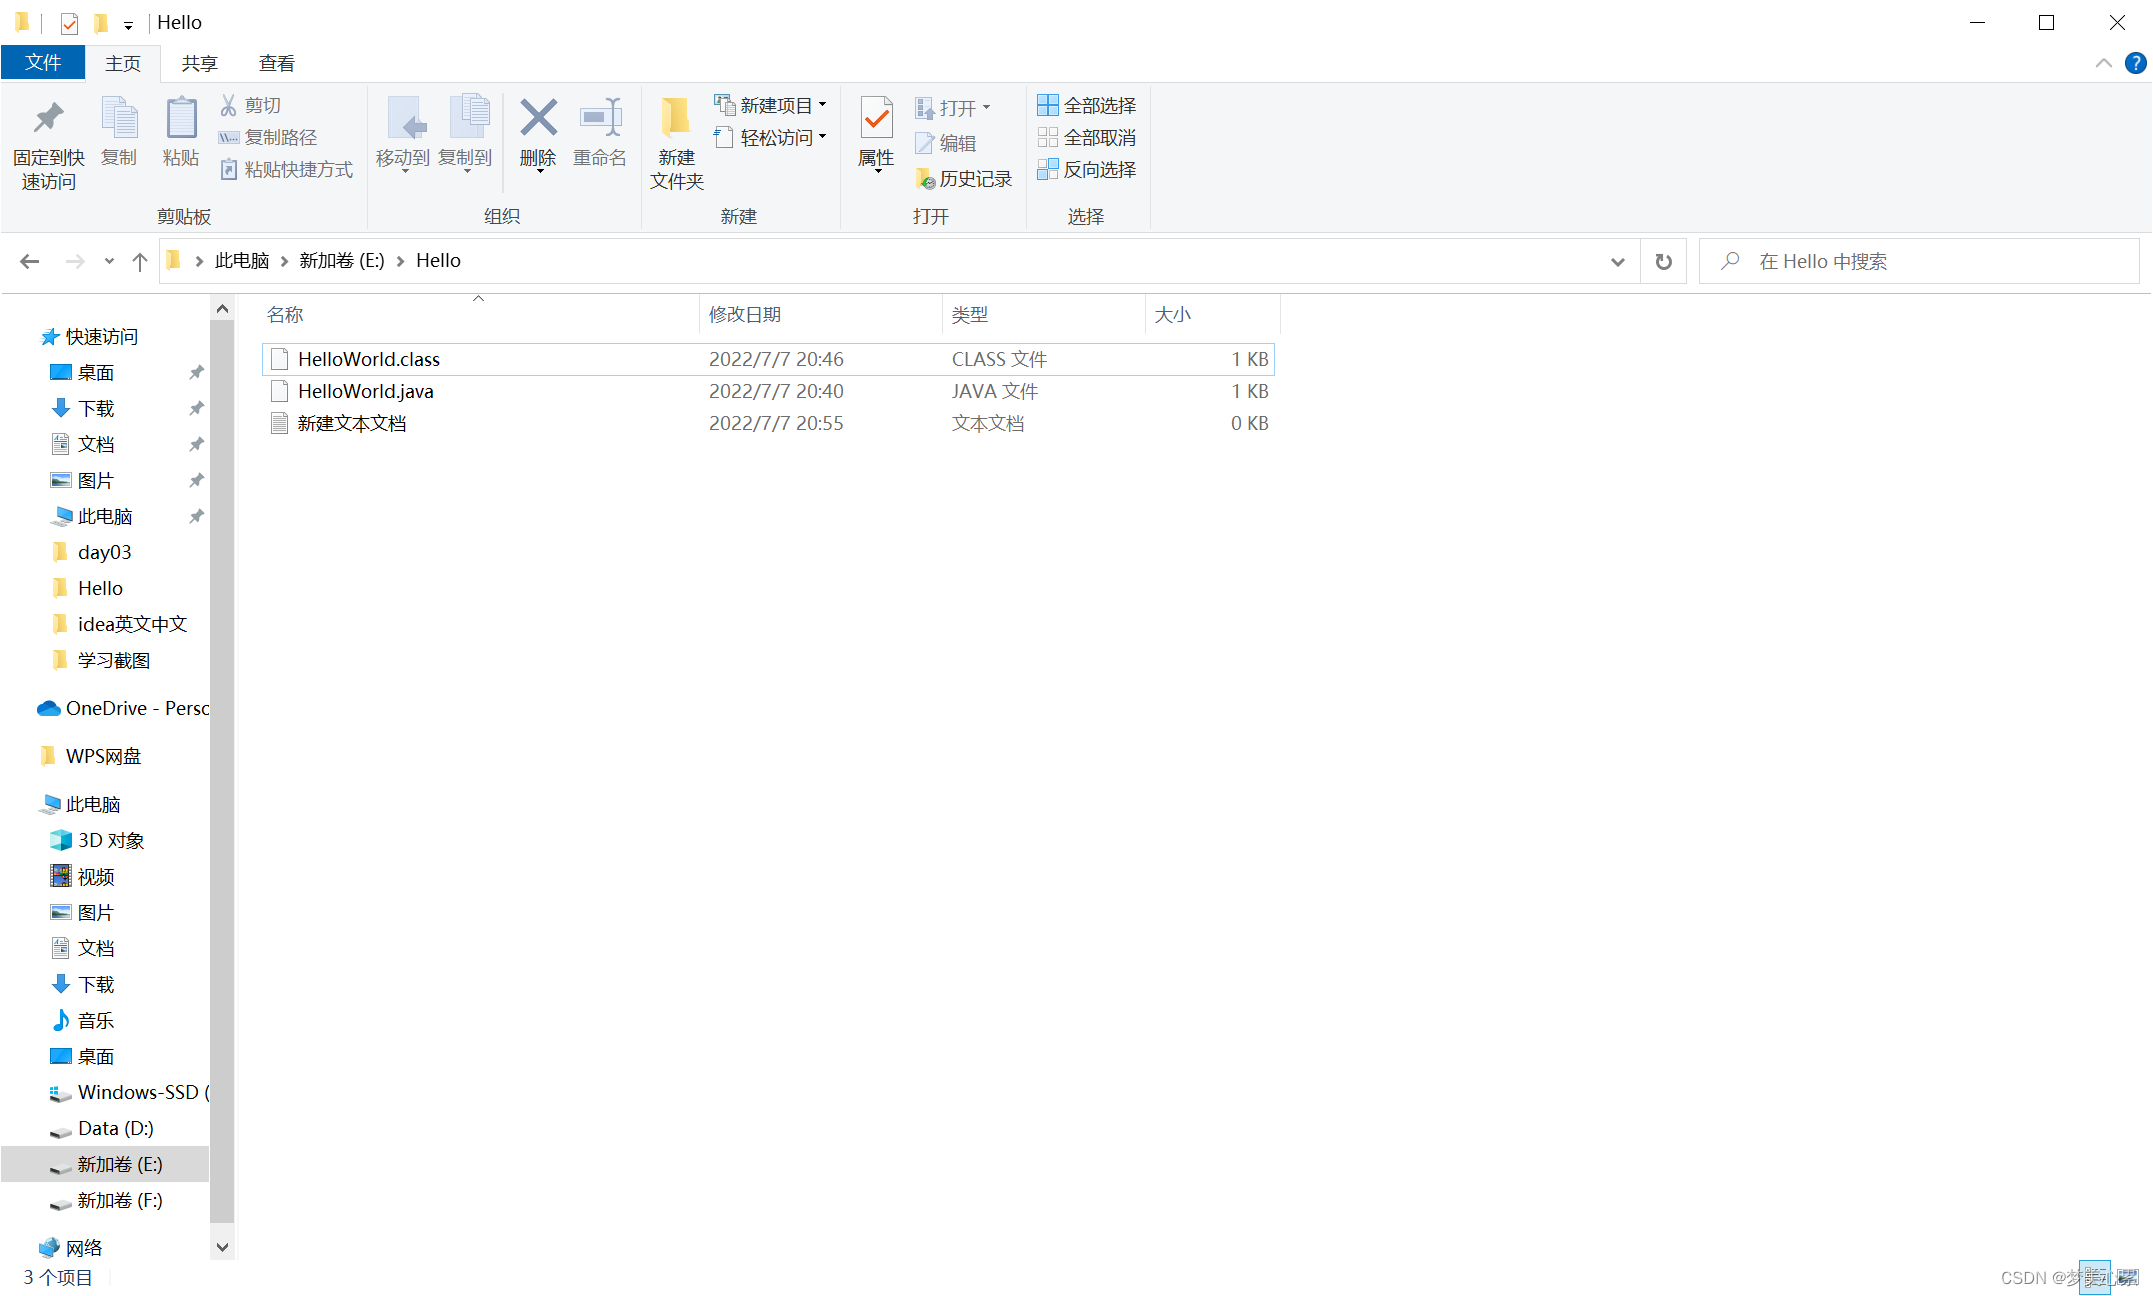Open the Help question mark icon
This screenshot has width=2153, height=1296.
(2135, 63)
